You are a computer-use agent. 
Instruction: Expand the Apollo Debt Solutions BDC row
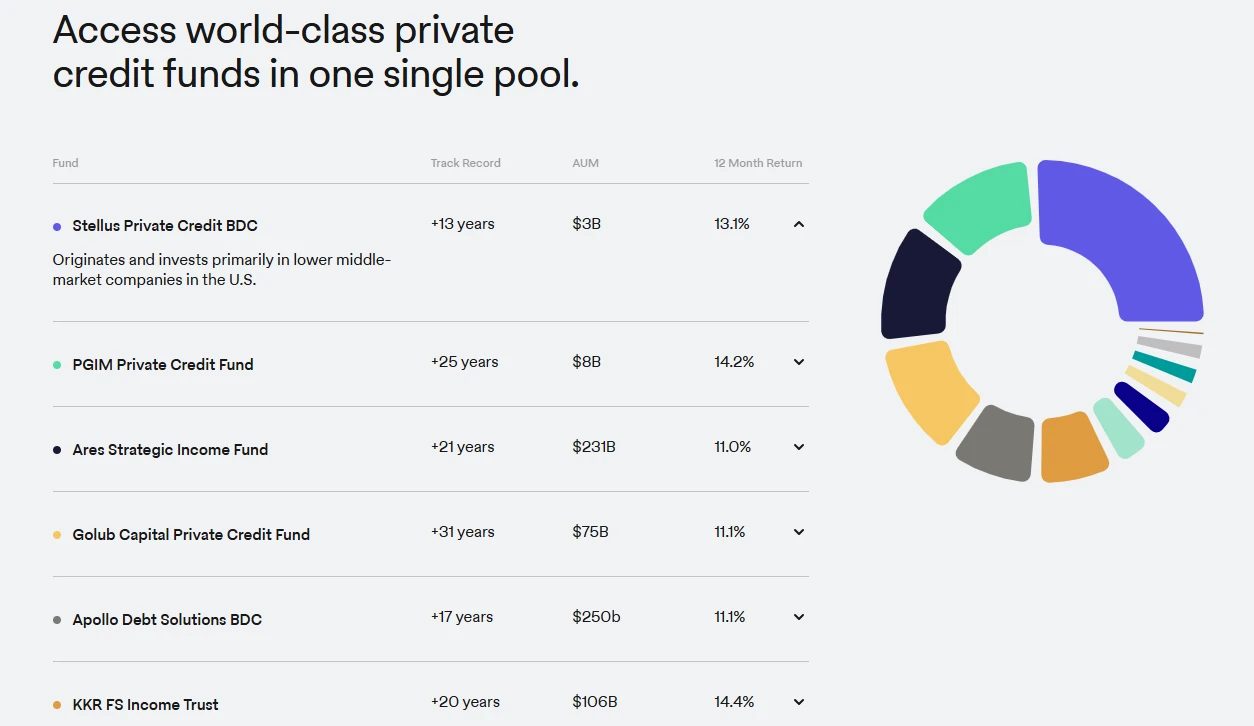(798, 617)
